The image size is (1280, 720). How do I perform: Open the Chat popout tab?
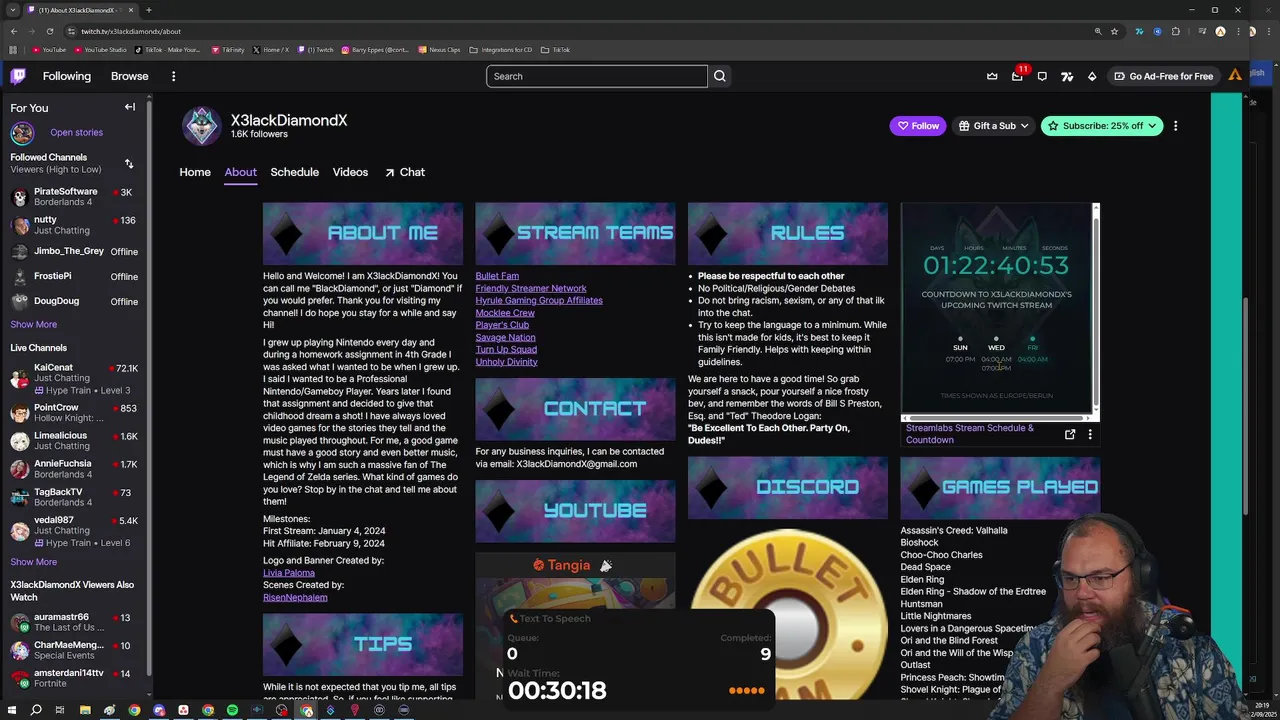[x=405, y=172]
